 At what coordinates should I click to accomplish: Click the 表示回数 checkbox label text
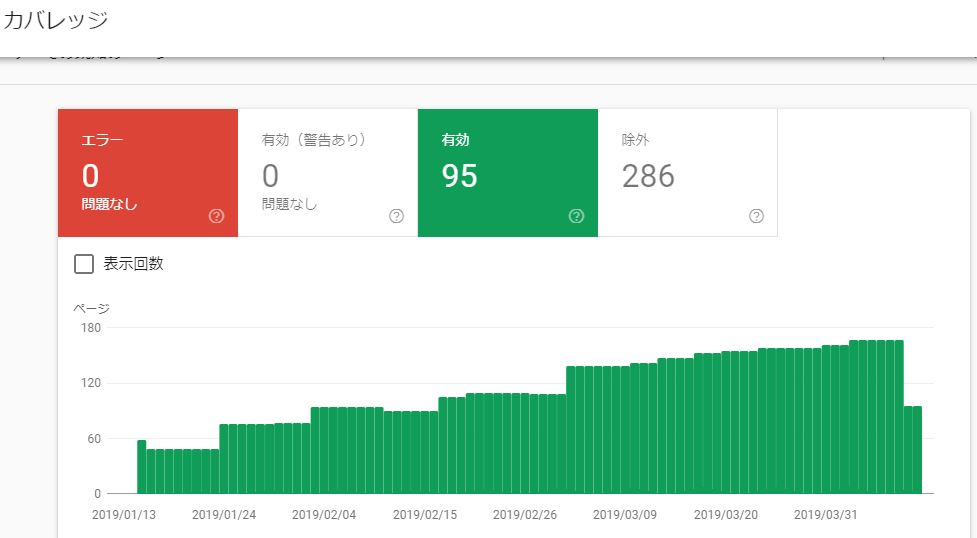pyautogui.click(x=133, y=264)
